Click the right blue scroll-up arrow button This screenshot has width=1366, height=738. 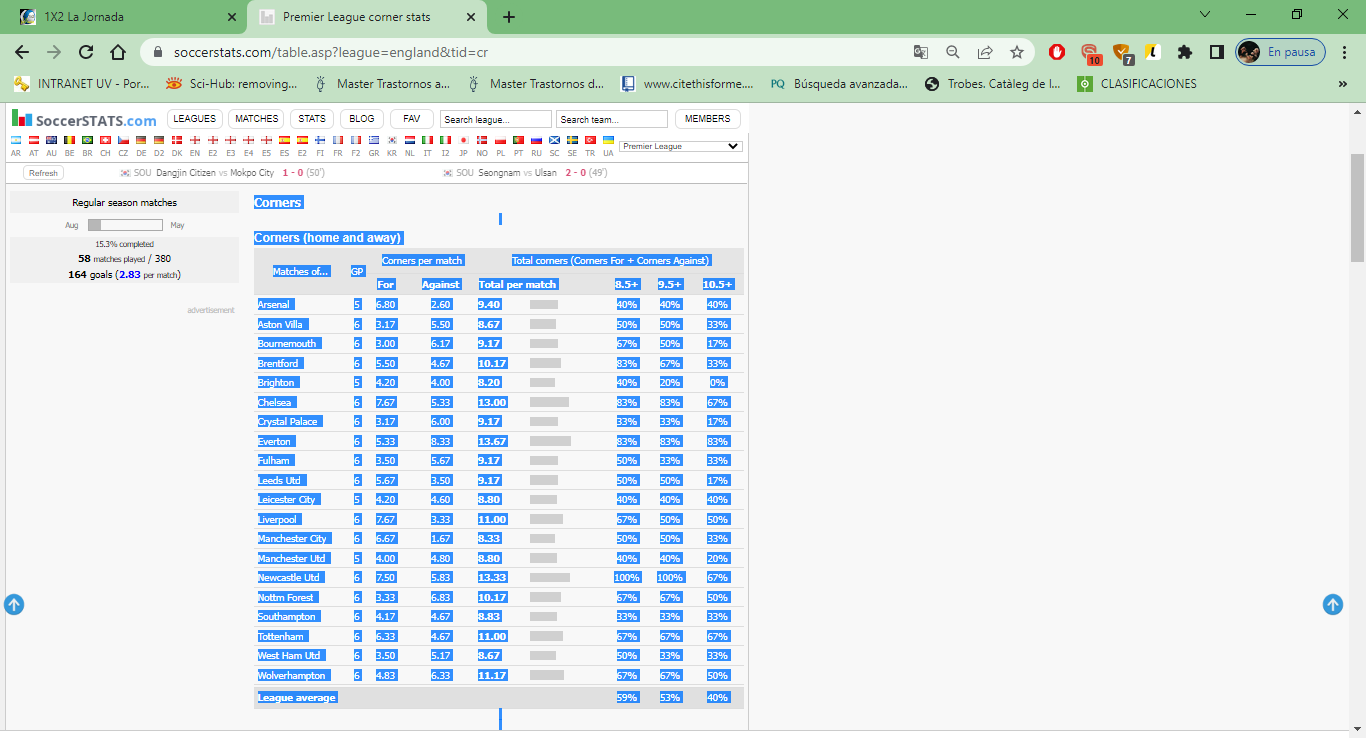[x=1333, y=604]
